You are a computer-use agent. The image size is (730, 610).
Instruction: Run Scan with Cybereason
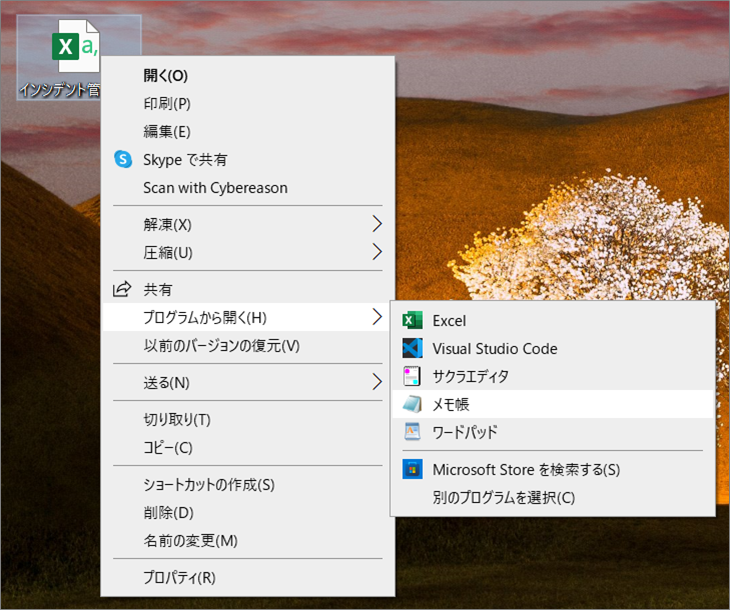pyautogui.click(x=215, y=188)
